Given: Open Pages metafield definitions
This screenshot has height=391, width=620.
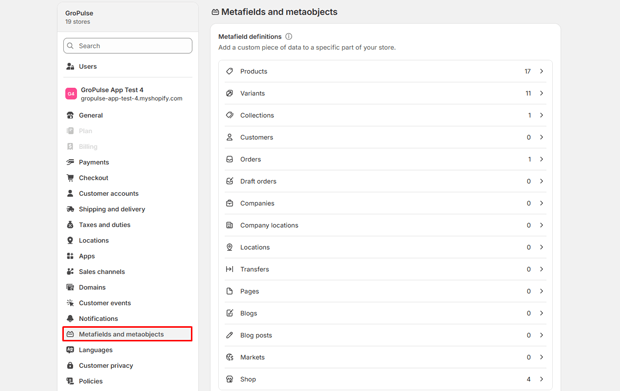Looking at the screenshot, I should coord(386,291).
